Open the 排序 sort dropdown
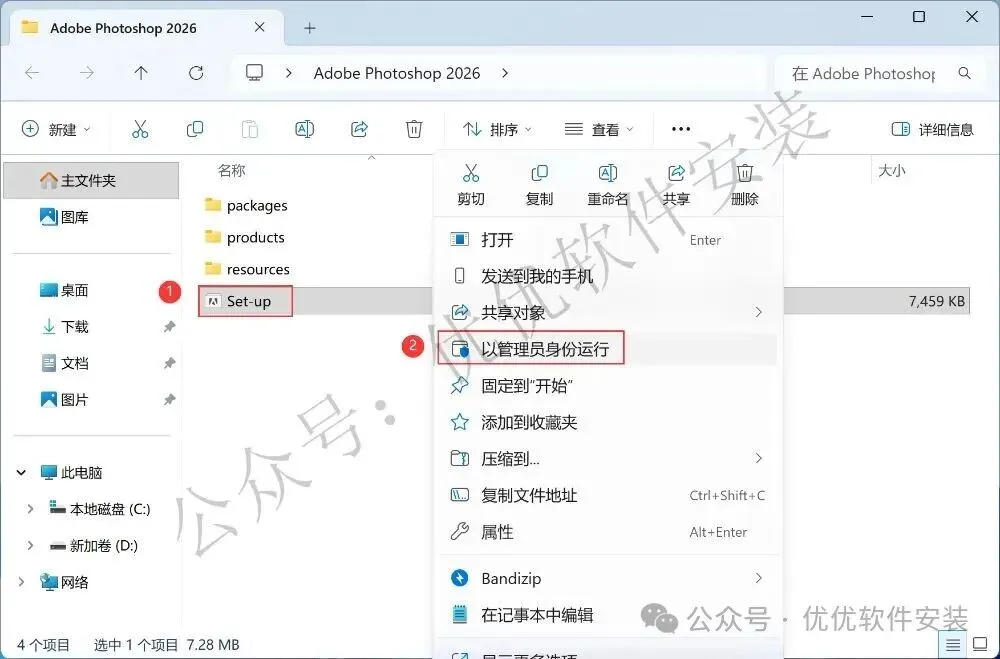This screenshot has width=1000, height=659. coord(497,130)
